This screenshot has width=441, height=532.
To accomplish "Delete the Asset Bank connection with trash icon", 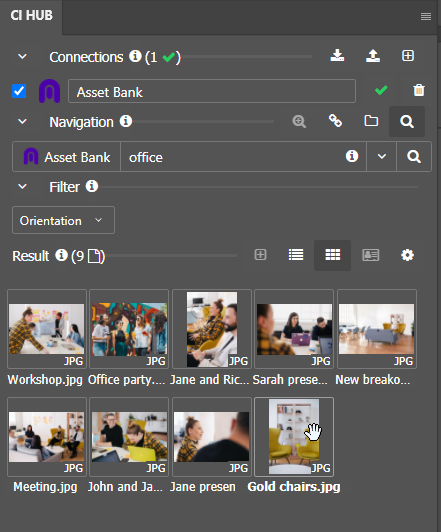I will tap(419, 90).
